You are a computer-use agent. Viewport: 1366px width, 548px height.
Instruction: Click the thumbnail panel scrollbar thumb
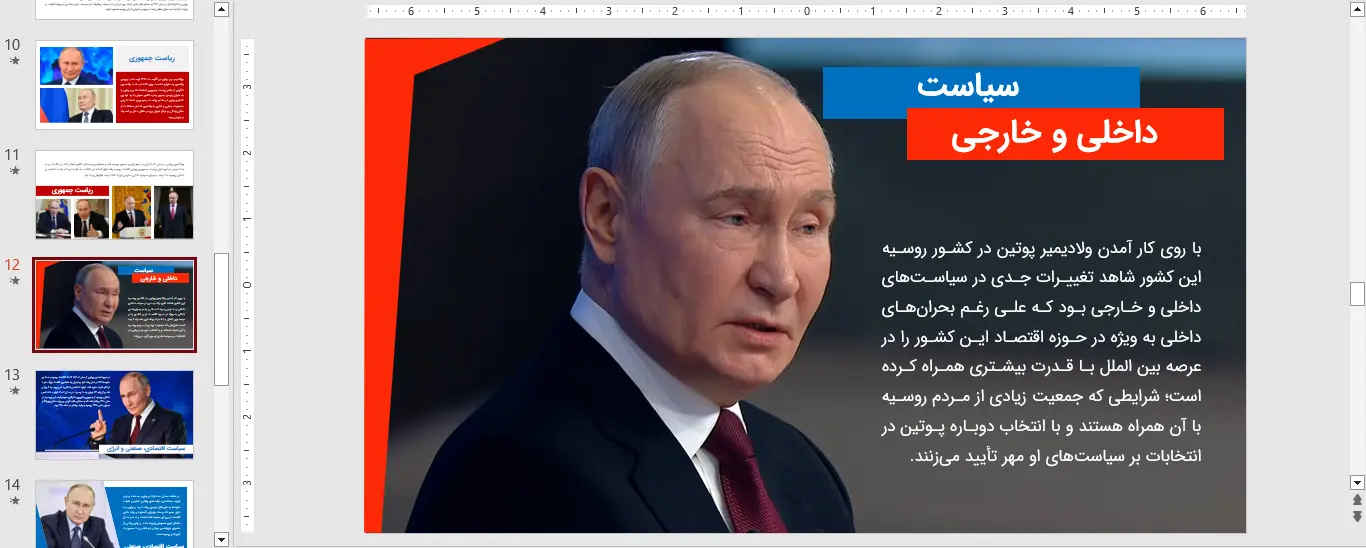(x=222, y=319)
